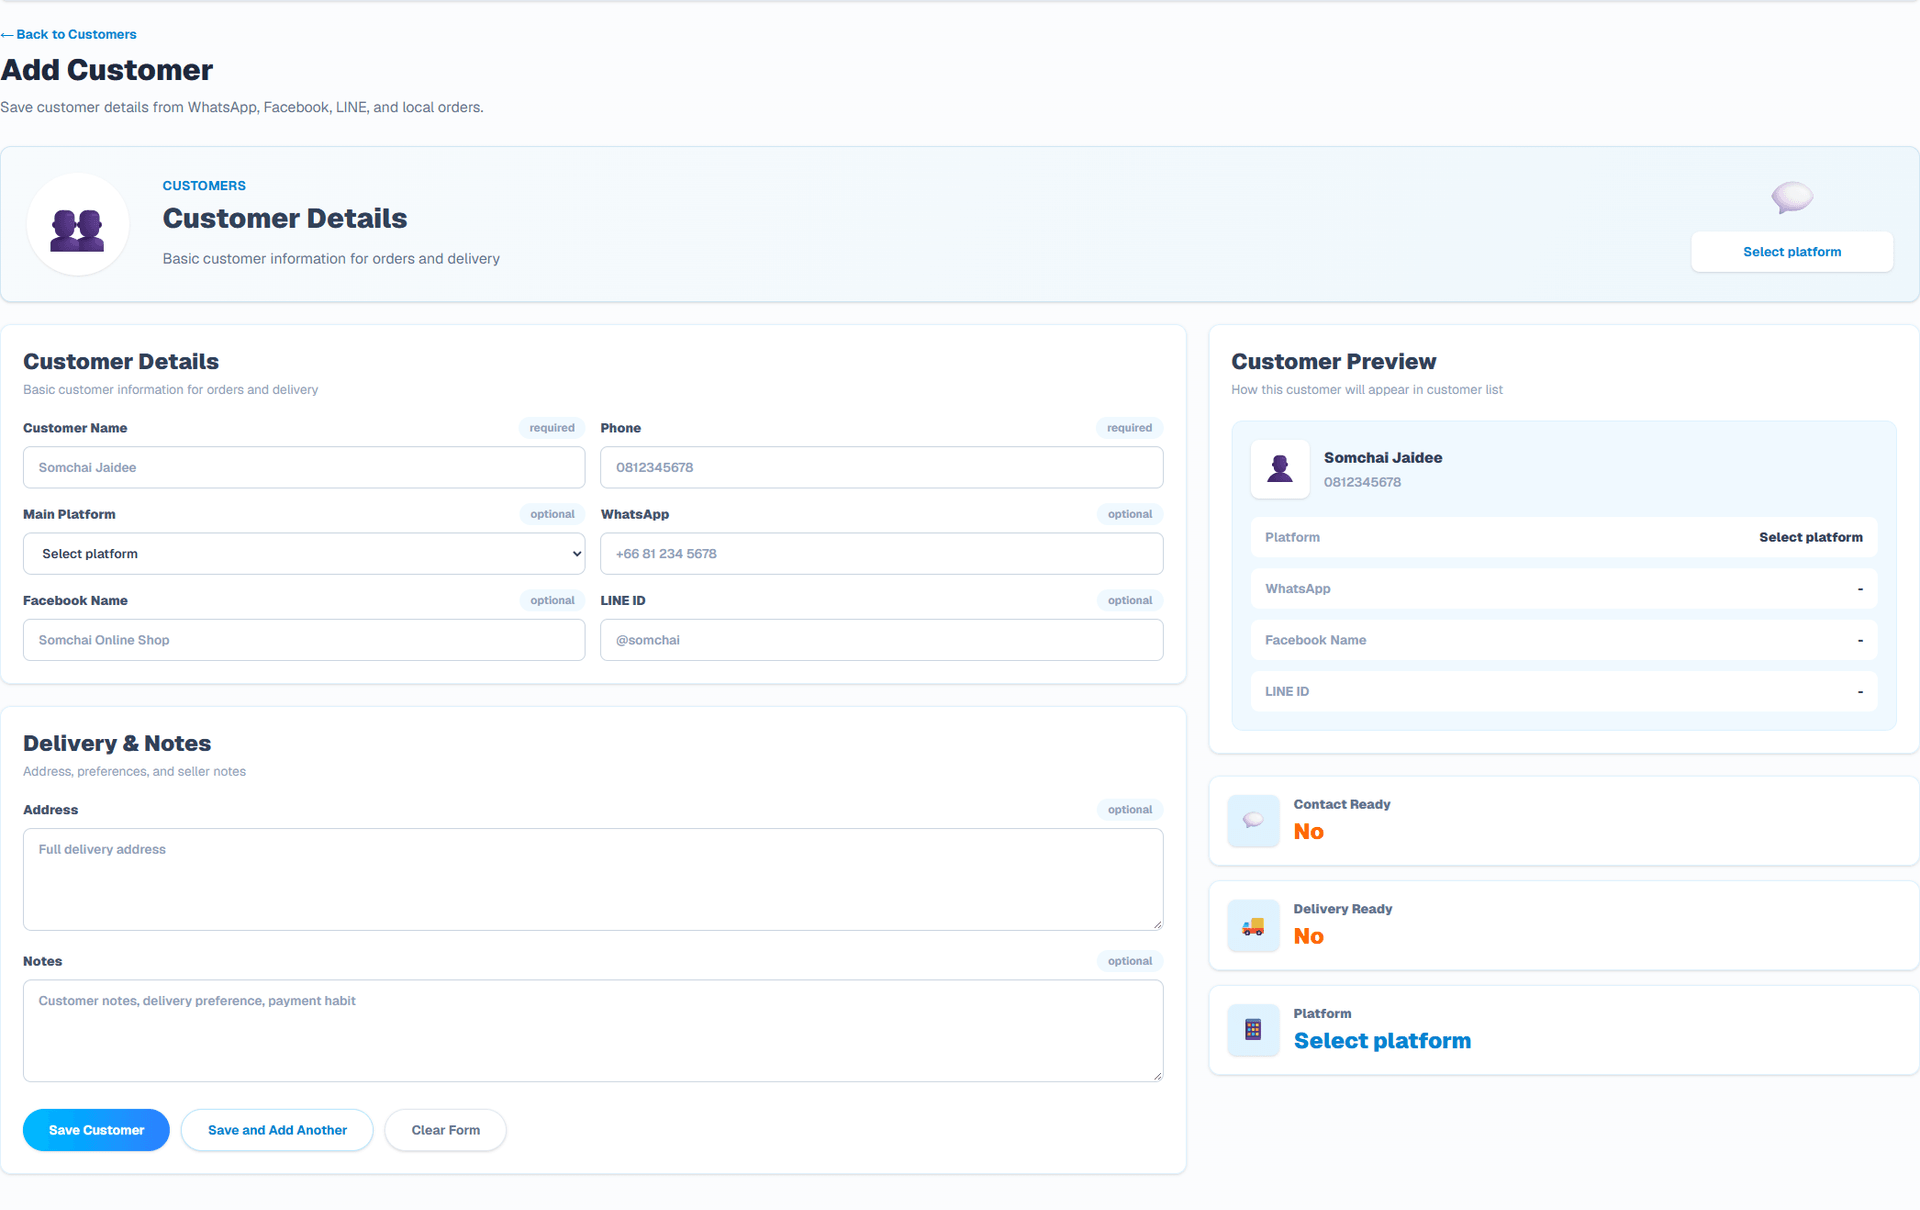Viewport: 1920px width, 1210px height.
Task: Focus the Facebook Name input field
Action: [x=304, y=640]
